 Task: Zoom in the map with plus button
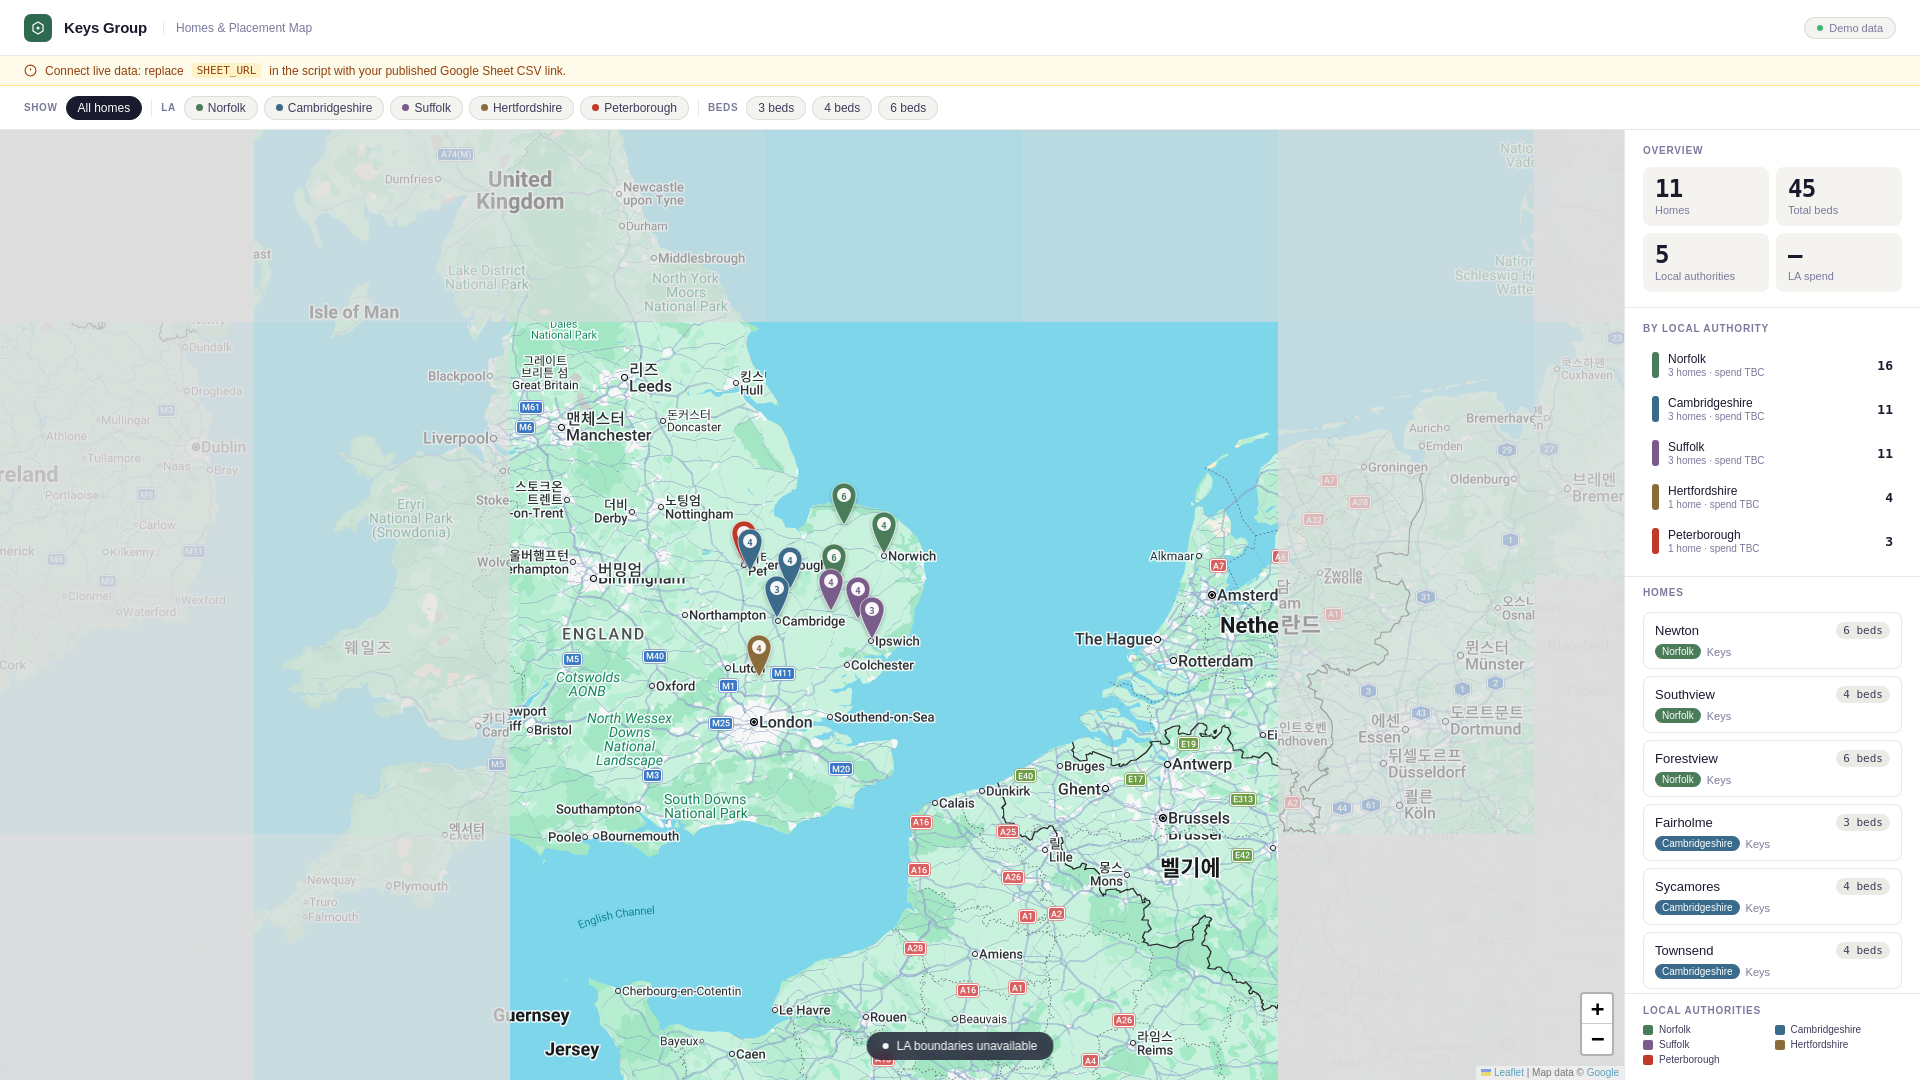[1597, 1009]
